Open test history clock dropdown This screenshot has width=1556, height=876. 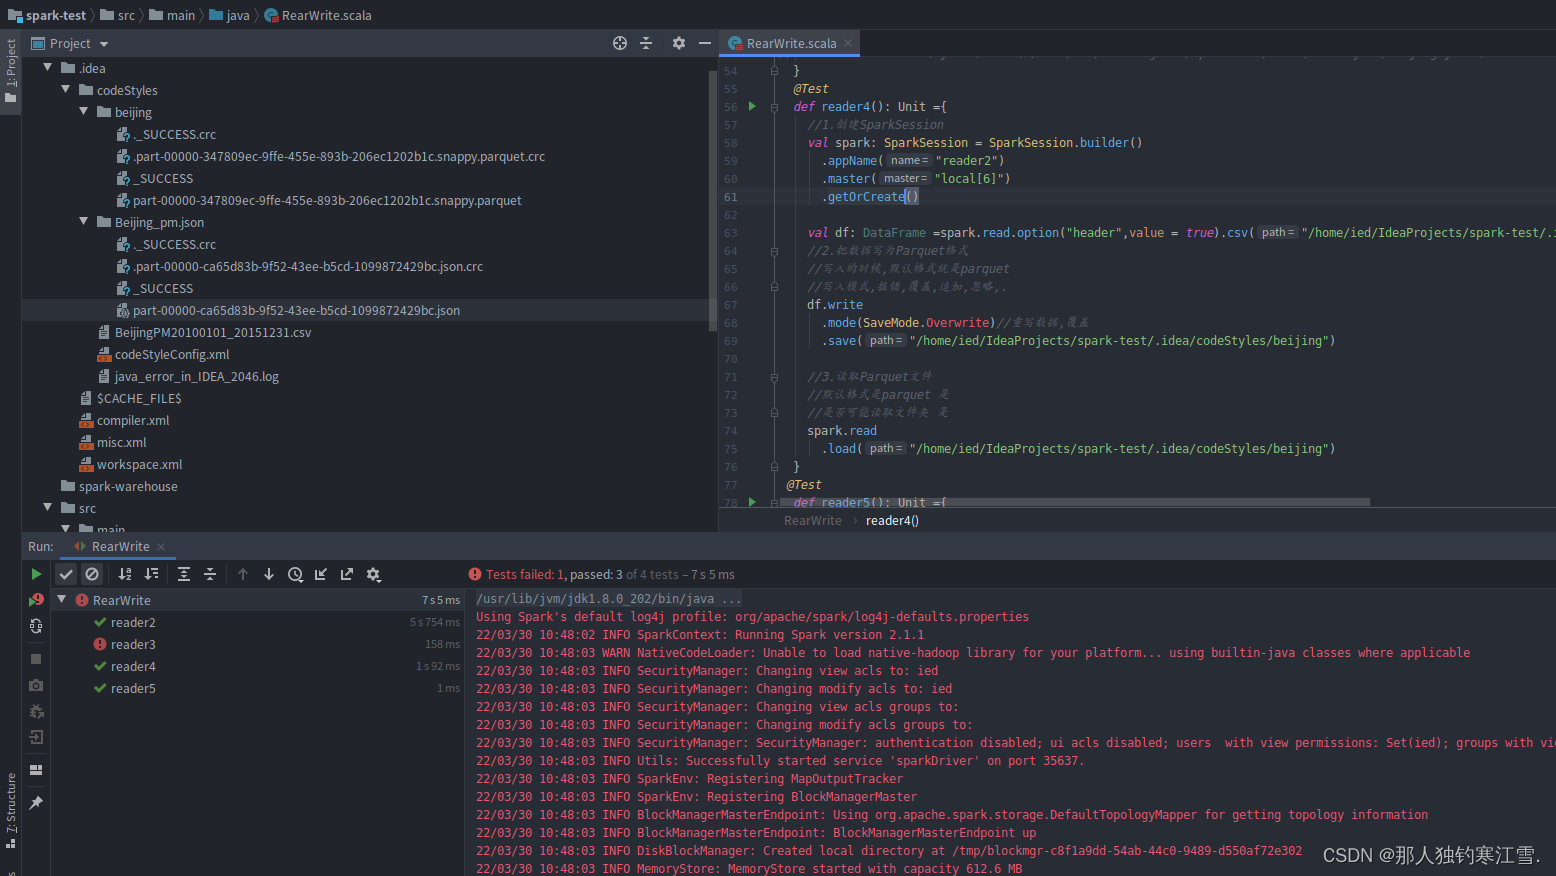coord(295,574)
